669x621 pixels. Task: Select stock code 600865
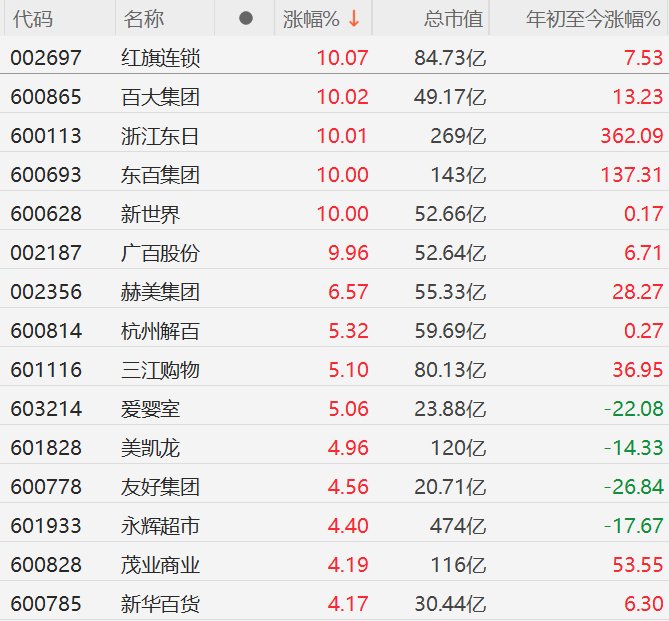[46, 97]
